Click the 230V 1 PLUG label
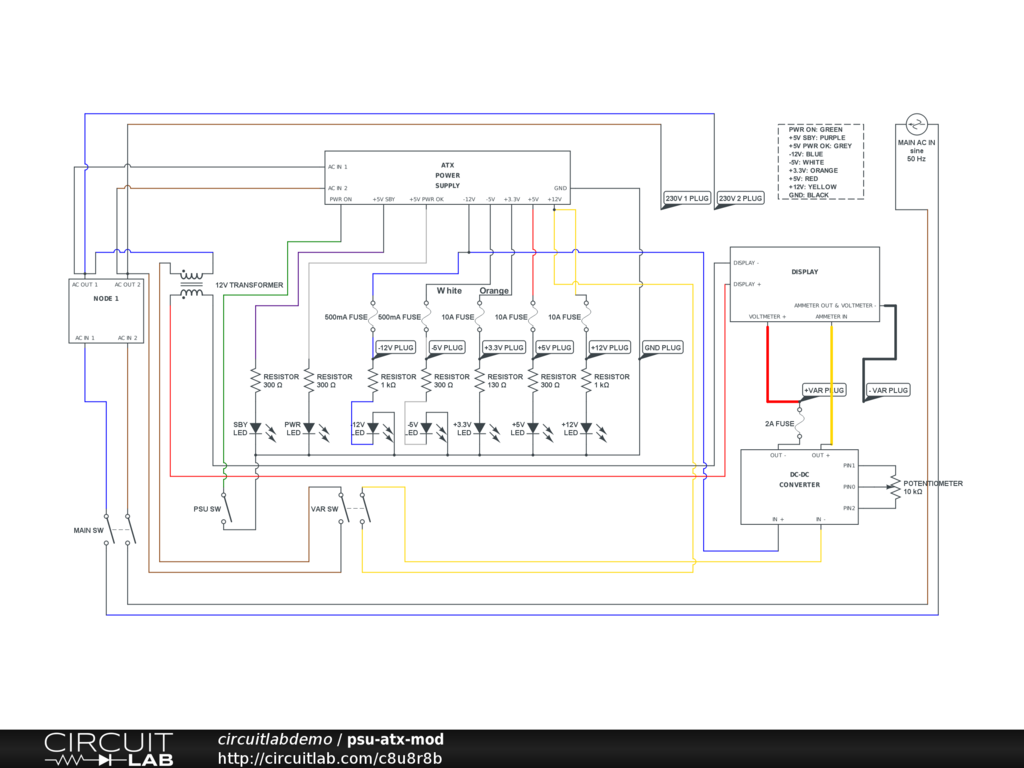 pyautogui.click(x=687, y=199)
